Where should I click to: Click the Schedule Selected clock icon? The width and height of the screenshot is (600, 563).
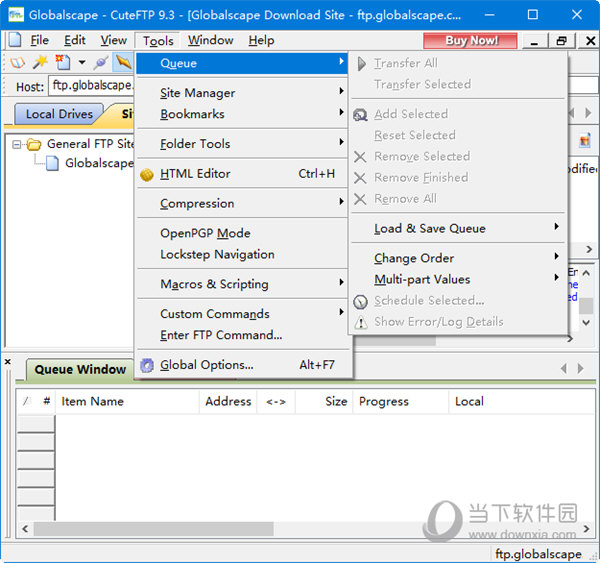360,302
